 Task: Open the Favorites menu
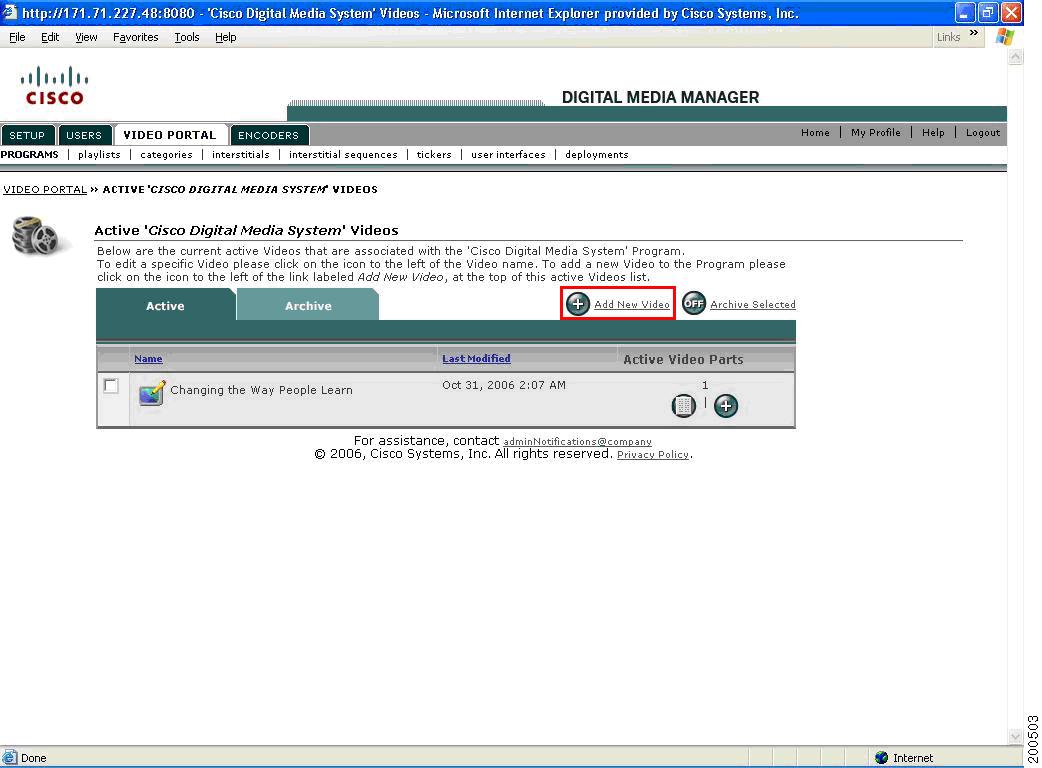(x=135, y=37)
